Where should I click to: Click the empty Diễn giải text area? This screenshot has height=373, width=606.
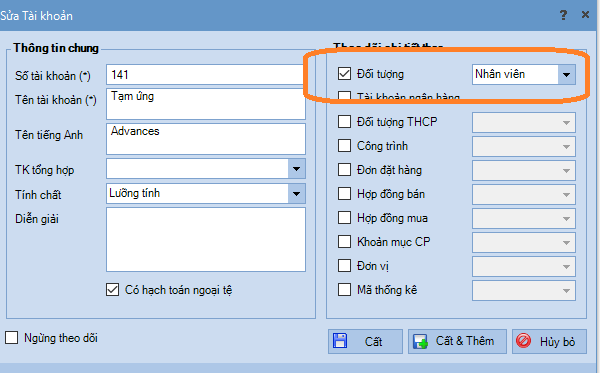pyautogui.click(x=206, y=240)
